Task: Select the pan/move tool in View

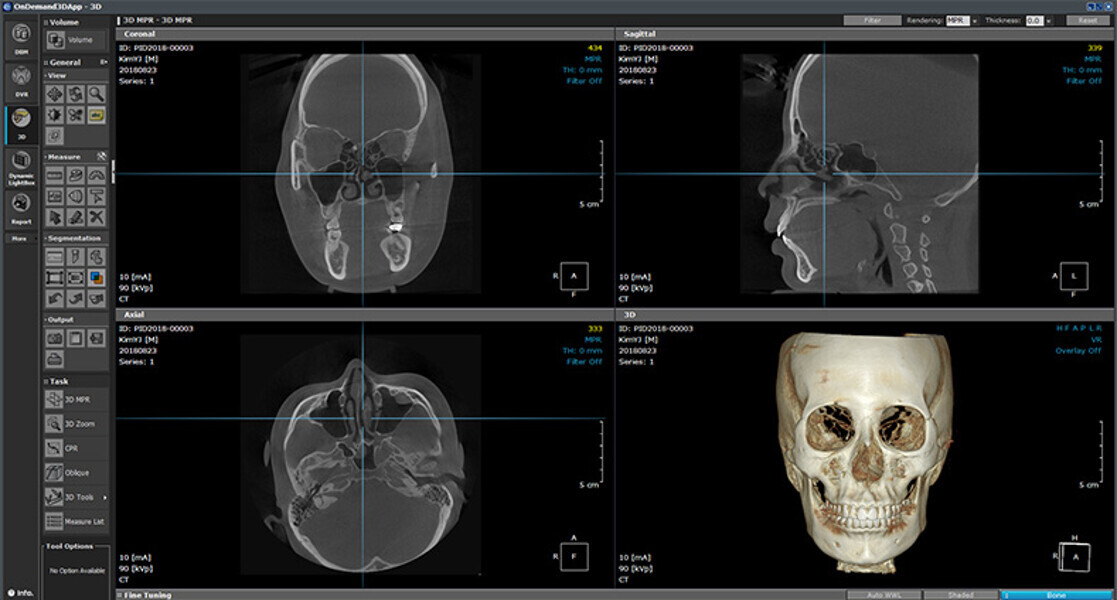Action: click(56, 94)
